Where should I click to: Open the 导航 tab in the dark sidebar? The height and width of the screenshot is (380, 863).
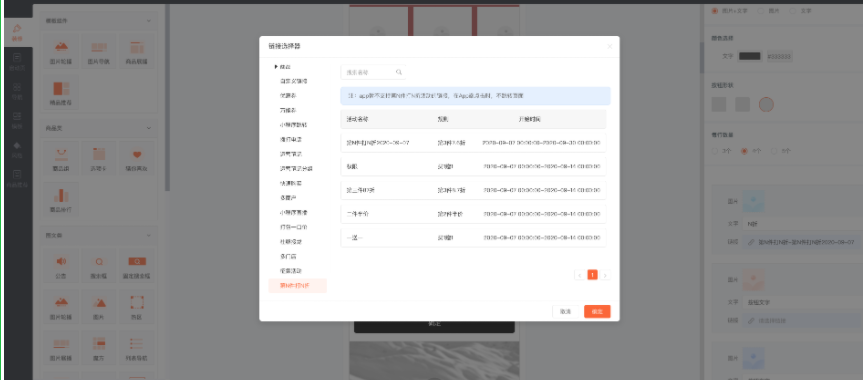pos(18,91)
